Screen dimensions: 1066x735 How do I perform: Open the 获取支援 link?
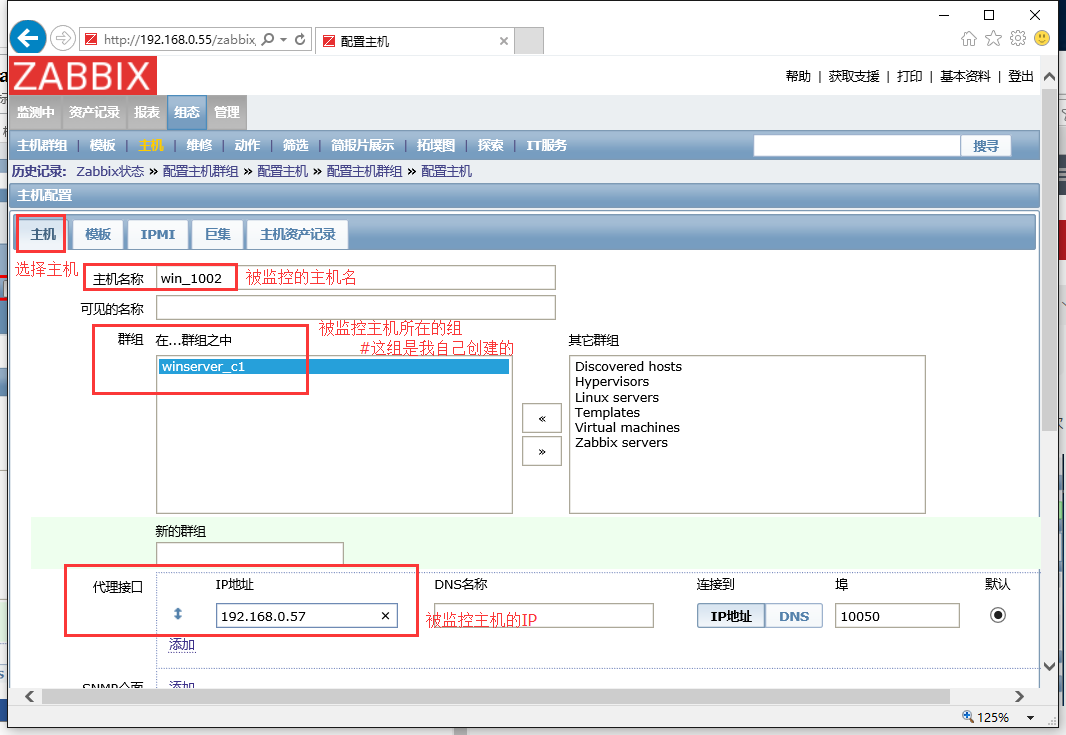click(x=854, y=76)
